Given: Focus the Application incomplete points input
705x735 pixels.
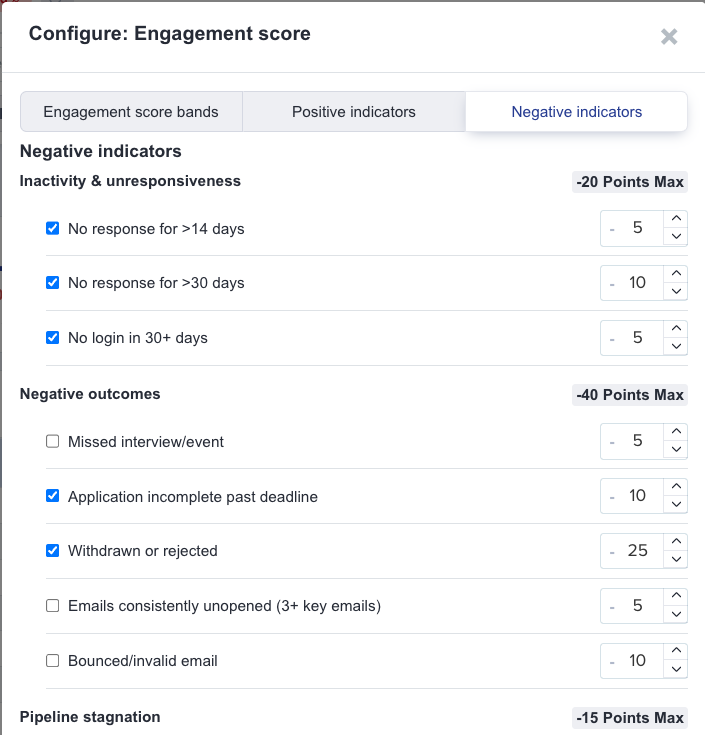Looking at the screenshot, I should [636, 496].
